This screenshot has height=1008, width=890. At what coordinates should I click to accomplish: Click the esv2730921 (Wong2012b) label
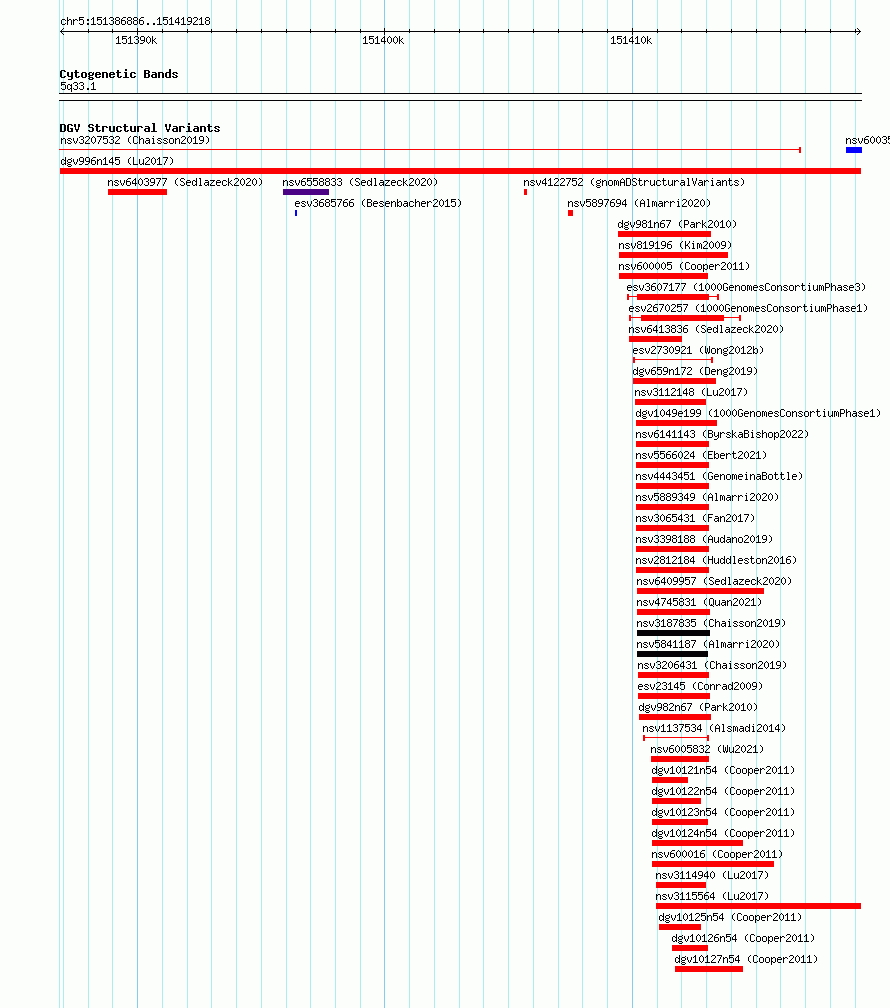point(698,350)
